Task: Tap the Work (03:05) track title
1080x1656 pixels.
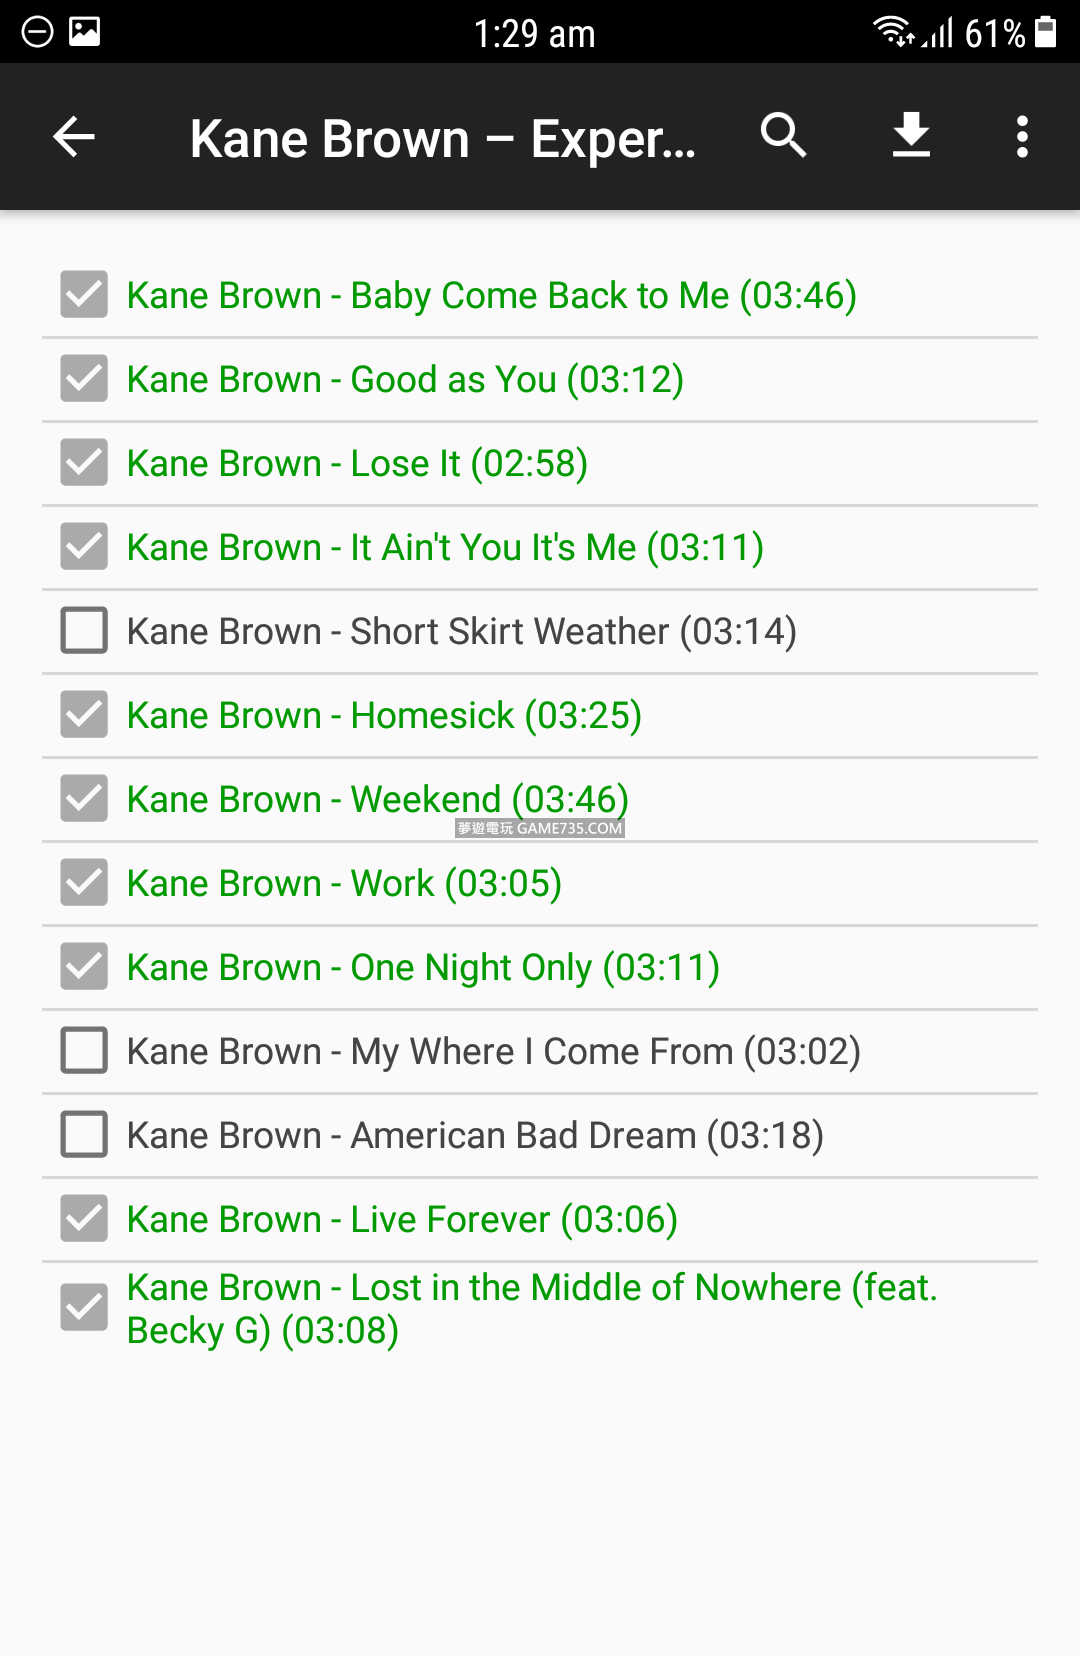Action: point(344,884)
